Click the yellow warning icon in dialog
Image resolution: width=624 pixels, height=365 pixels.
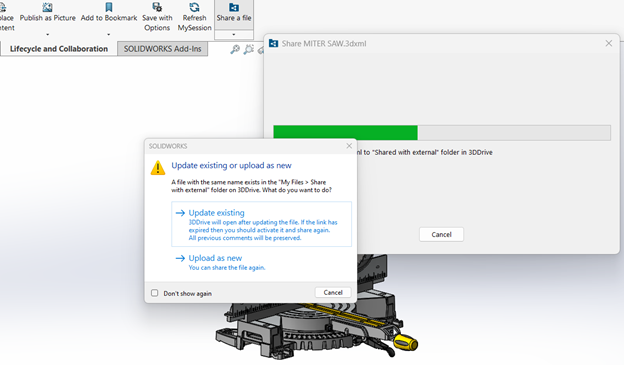coord(158,168)
